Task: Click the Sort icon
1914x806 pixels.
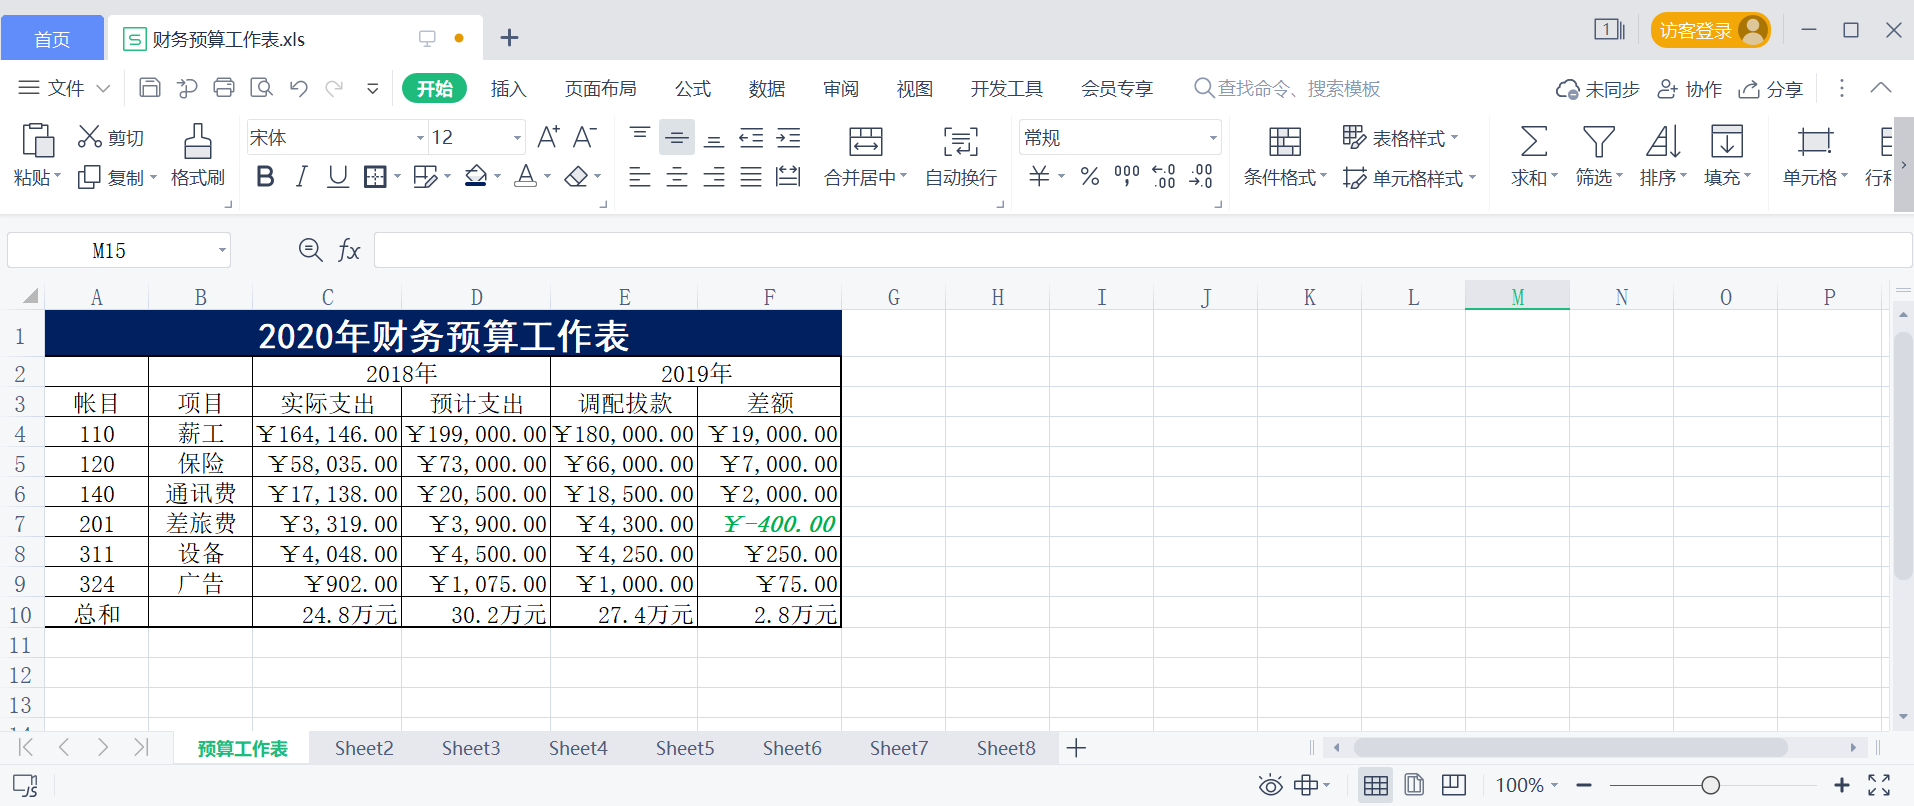Action: pyautogui.click(x=1662, y=141)
